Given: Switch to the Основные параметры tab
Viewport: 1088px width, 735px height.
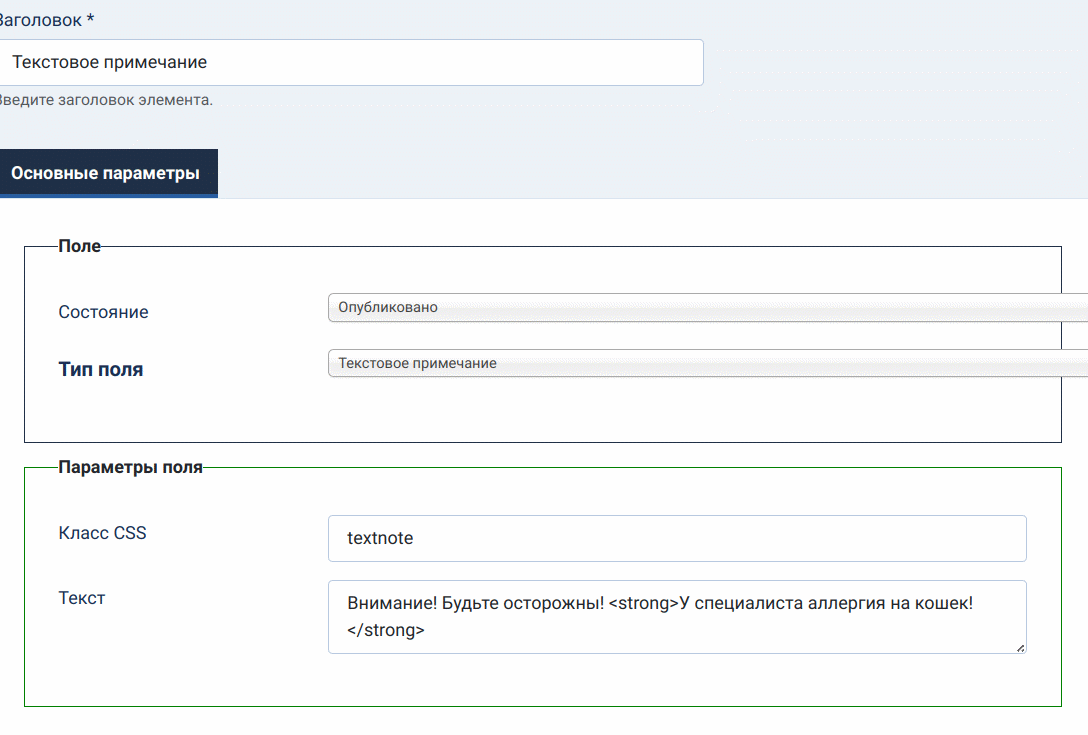Looking at the screenshot, I should point(105,174).
